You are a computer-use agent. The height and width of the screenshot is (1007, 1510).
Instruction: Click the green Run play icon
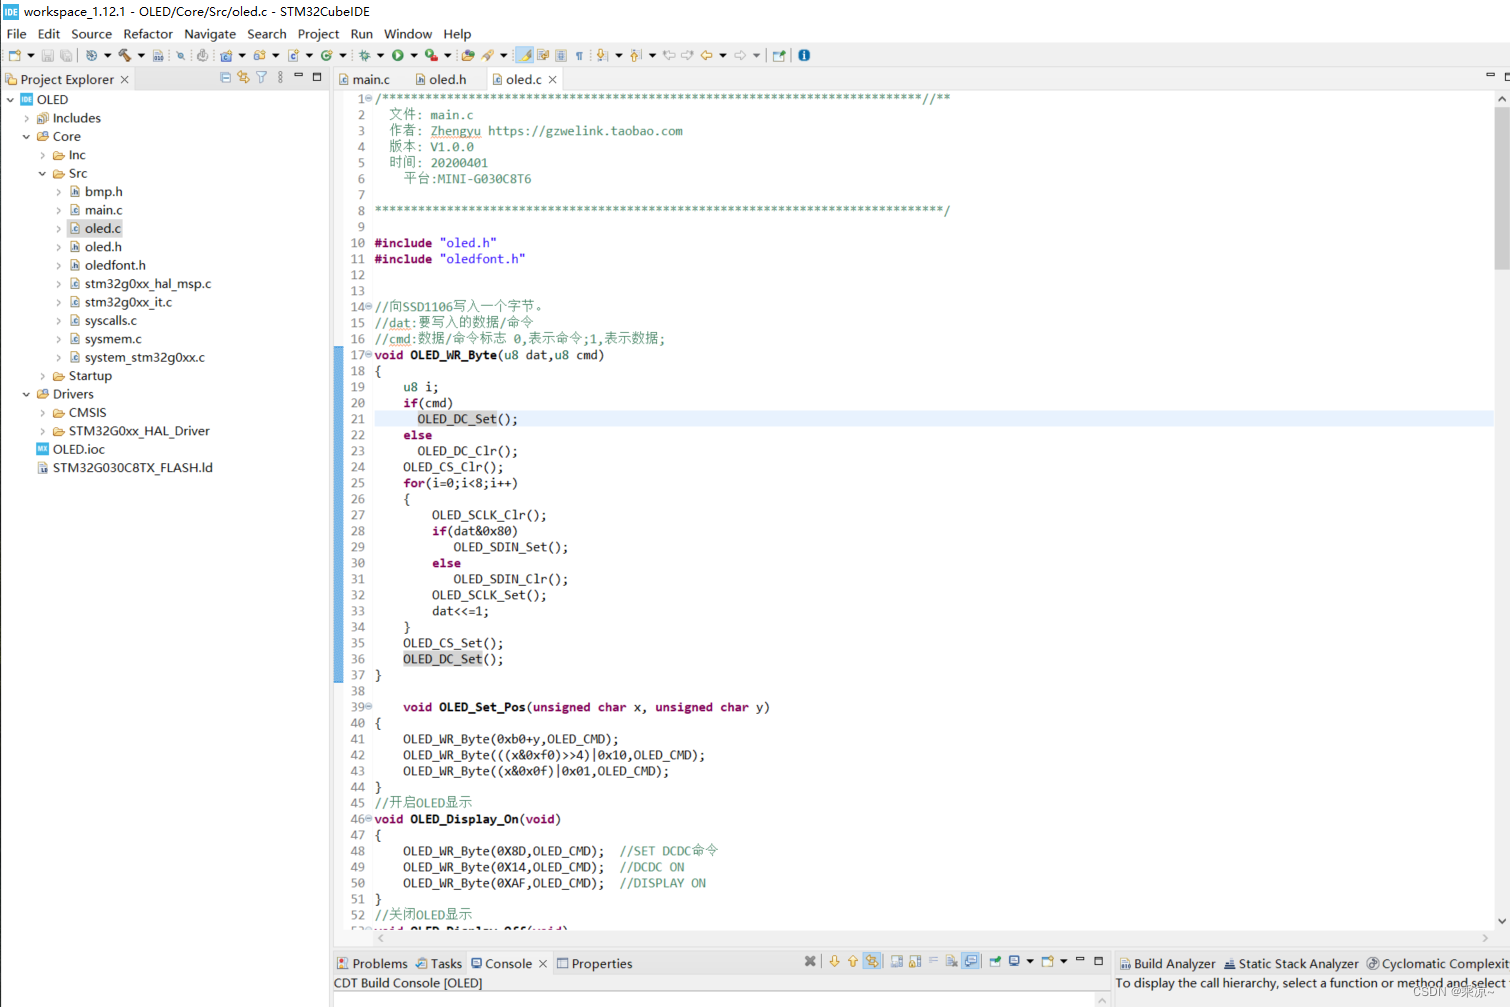(x=398, y=55)
